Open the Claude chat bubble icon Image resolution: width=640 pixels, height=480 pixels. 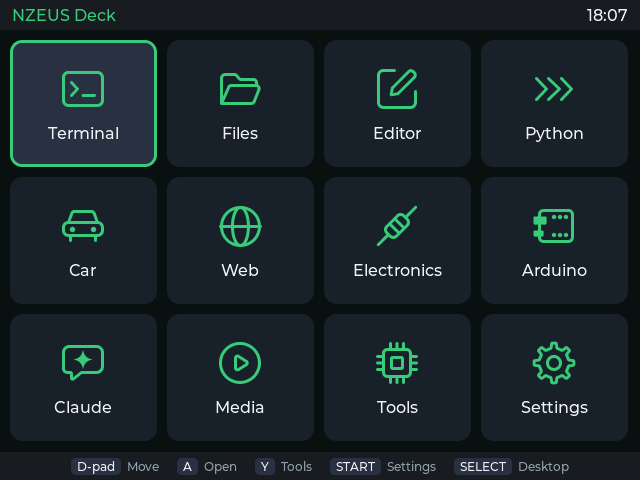[83, 363]
